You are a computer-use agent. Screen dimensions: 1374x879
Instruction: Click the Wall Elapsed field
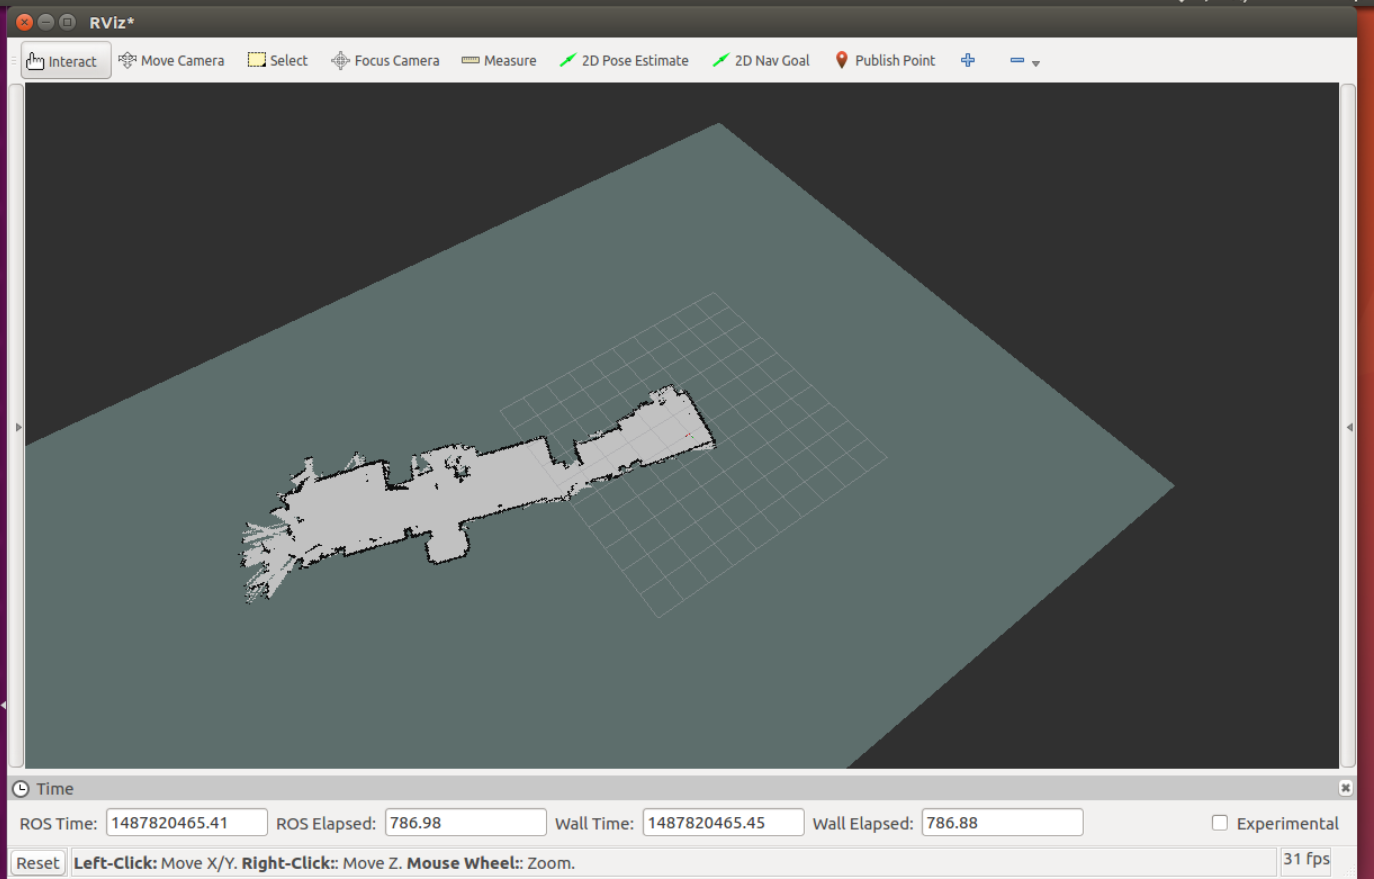1002,823
